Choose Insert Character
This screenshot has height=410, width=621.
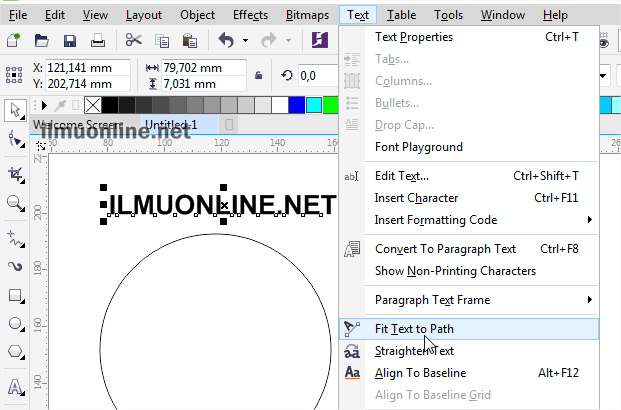tap(469, 198)
